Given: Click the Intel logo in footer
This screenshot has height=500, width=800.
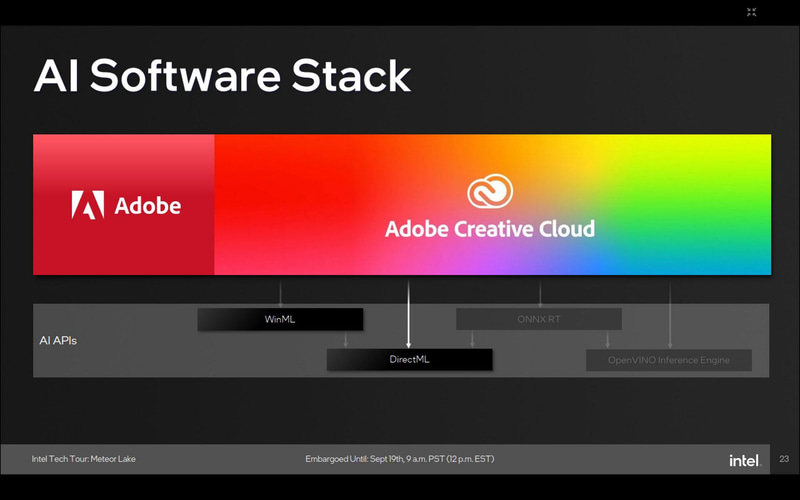Looking at the screenshot, I should tap(745, 460).
